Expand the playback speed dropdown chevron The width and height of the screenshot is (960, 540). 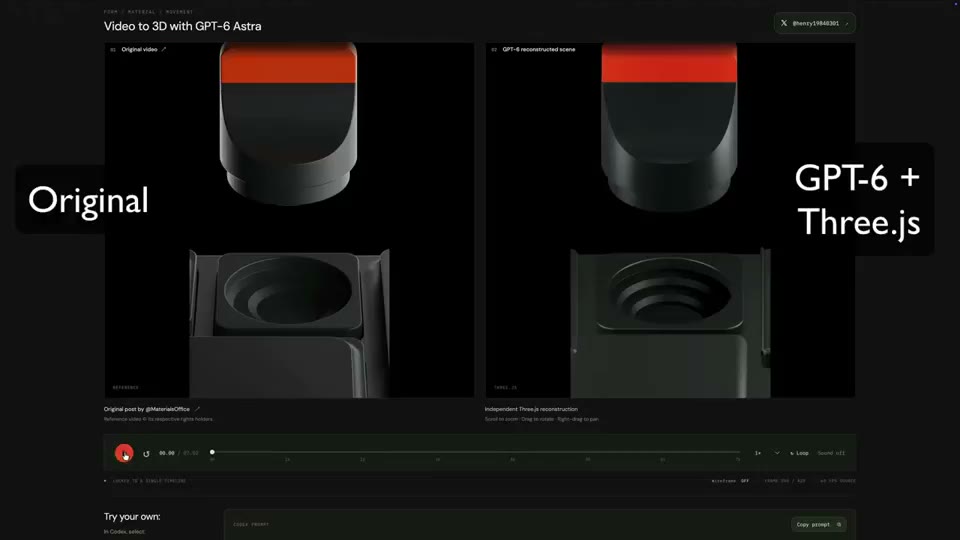coord(777,453)
